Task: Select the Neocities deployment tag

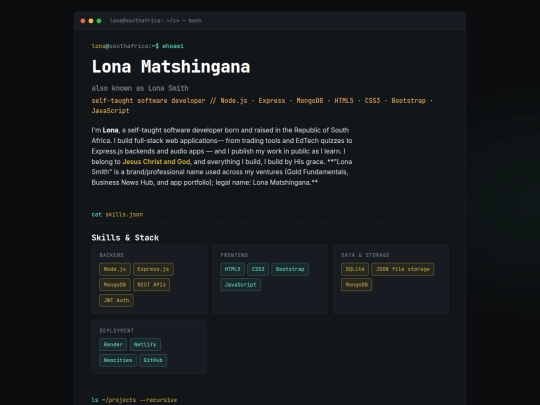Action: (118, 360)
